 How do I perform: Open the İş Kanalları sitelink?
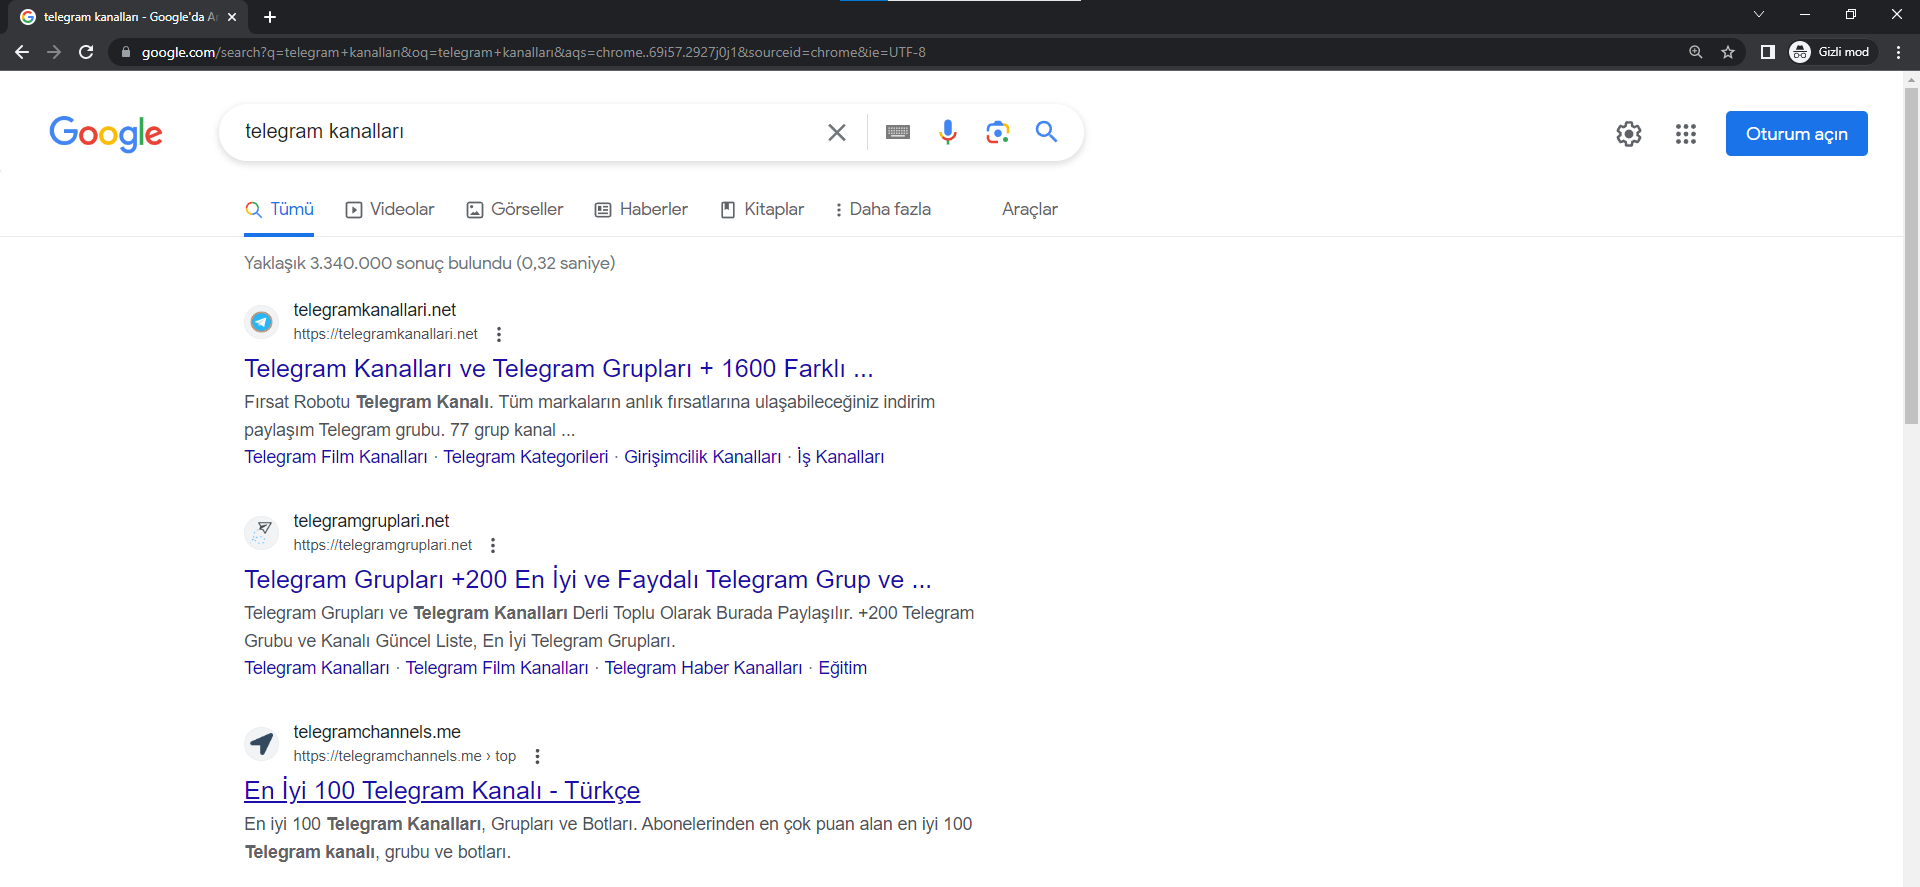click(841, 457)
